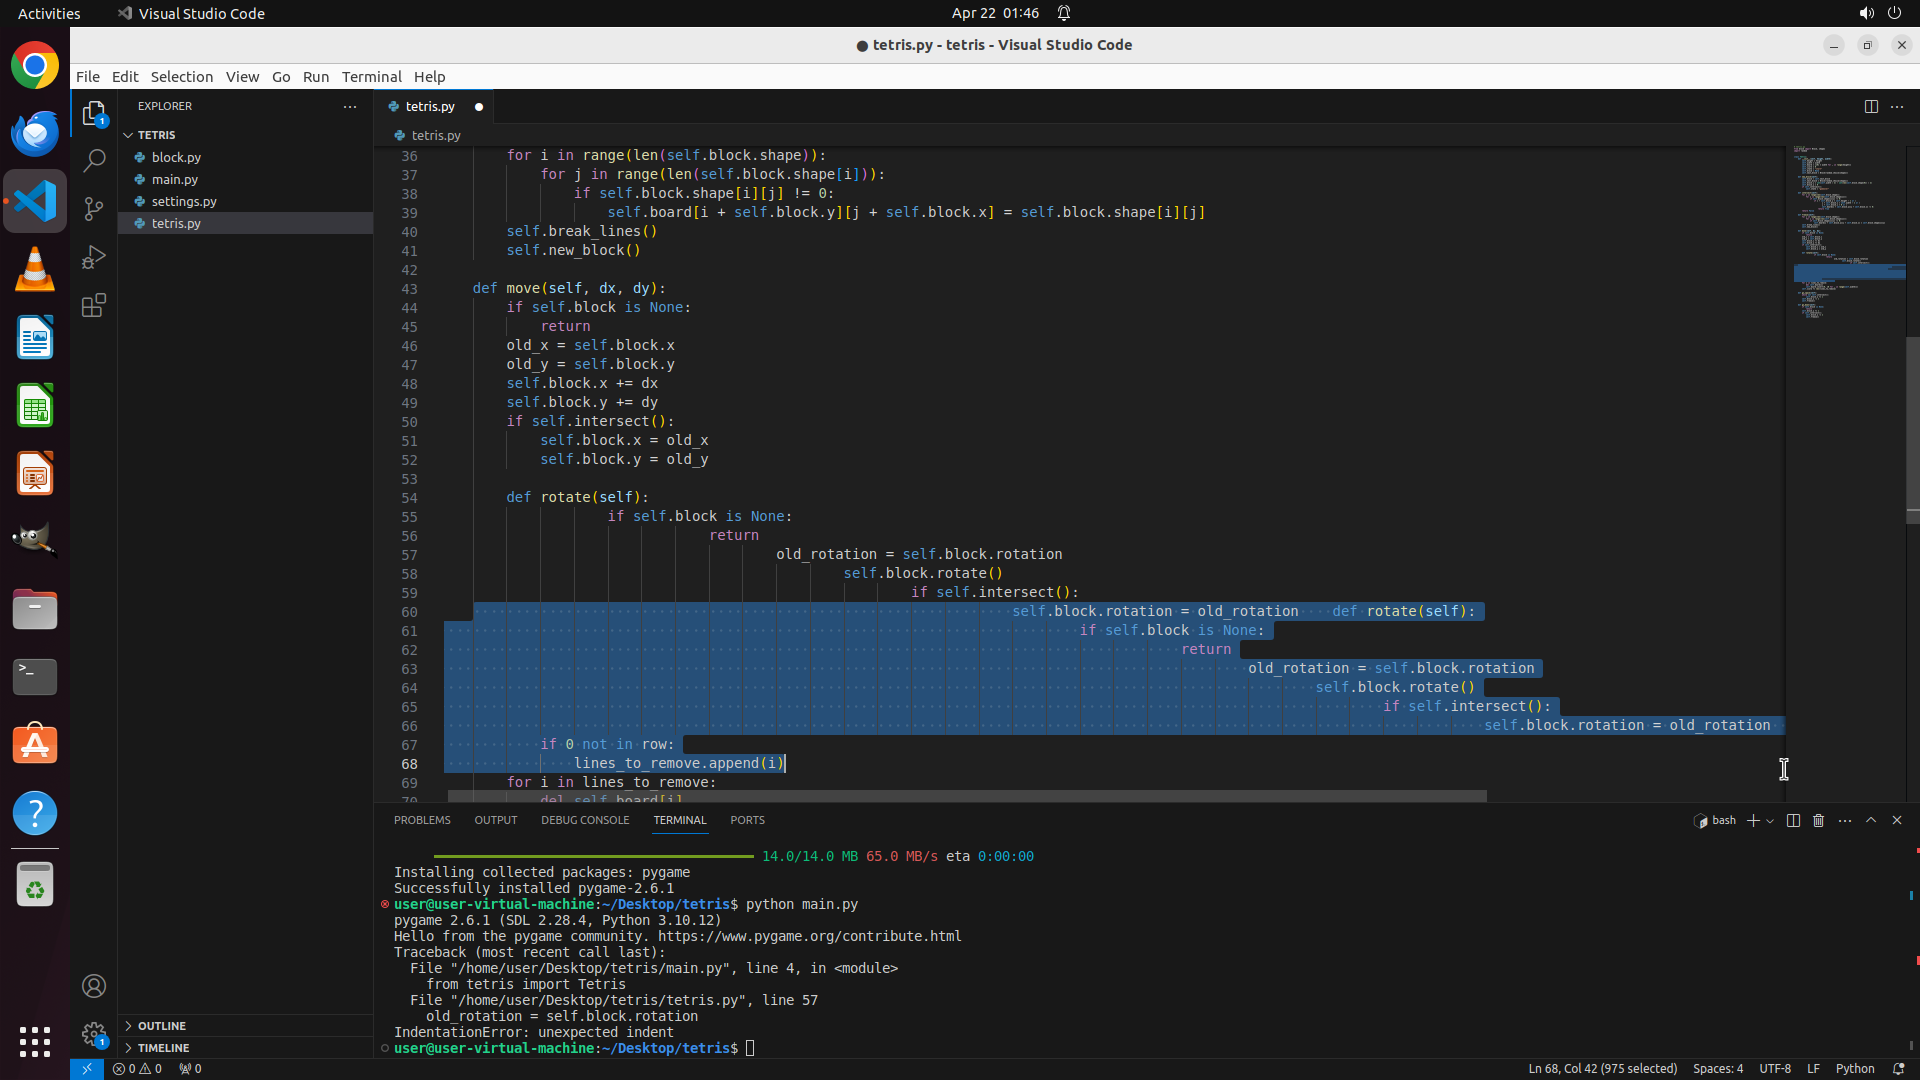Switch to the PROBLEMS panel tab
Screen dimensions: 1920x1080
[x=422, y=820]
